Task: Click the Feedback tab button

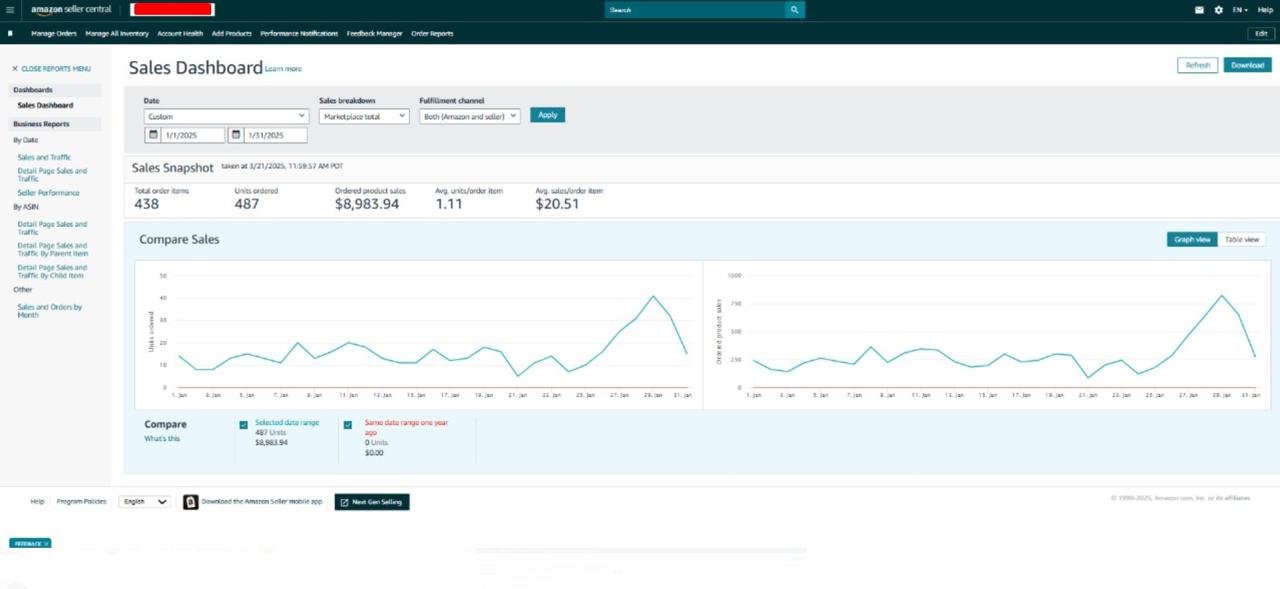Action: coord(30,543)
